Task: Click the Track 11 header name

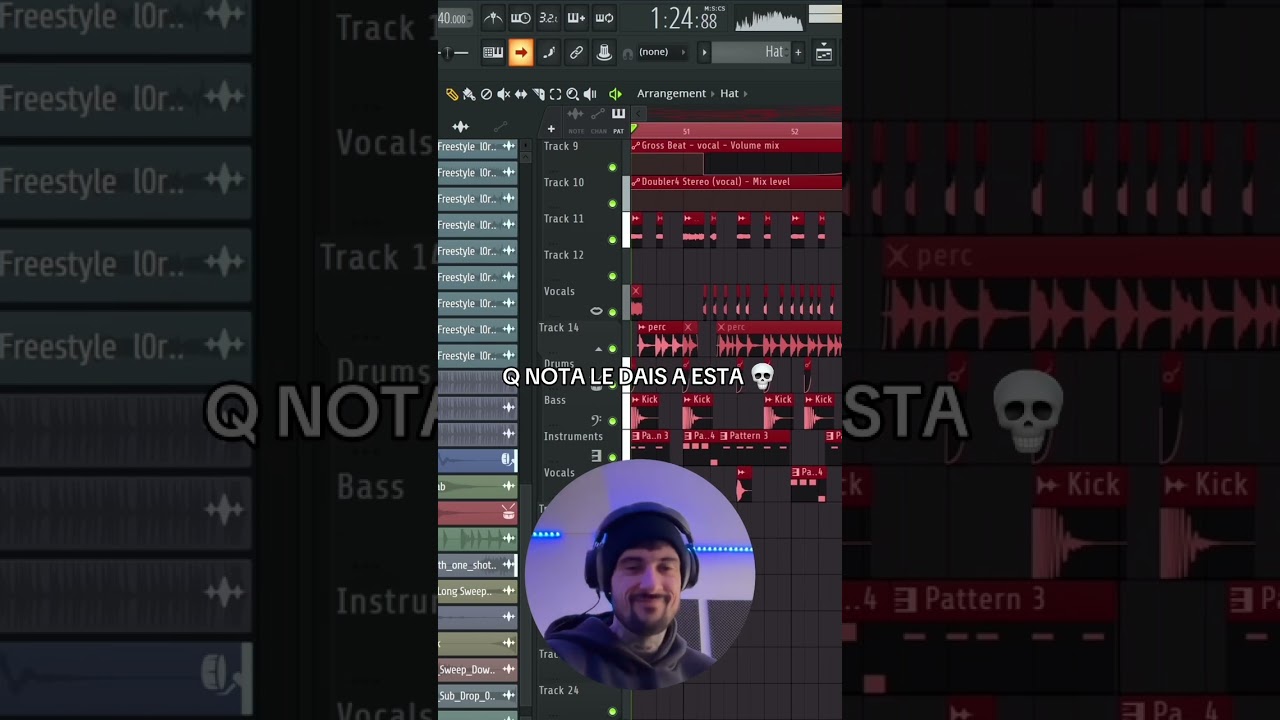Action: pos(564,218)
